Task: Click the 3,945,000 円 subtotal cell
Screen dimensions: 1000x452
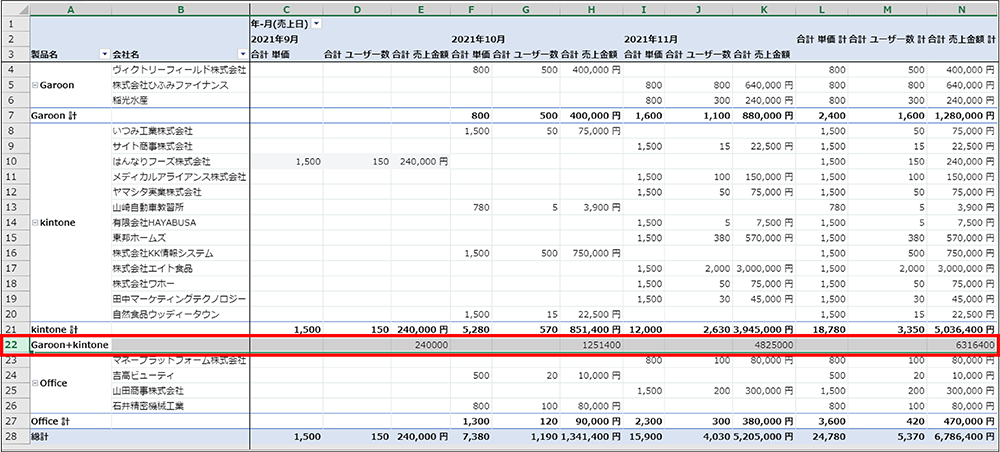Action: click(x=763, y=330)
